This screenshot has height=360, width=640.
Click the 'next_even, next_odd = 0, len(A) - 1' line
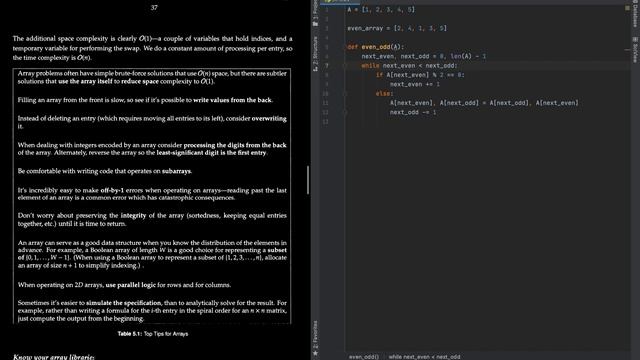click(x=423, y=56)
